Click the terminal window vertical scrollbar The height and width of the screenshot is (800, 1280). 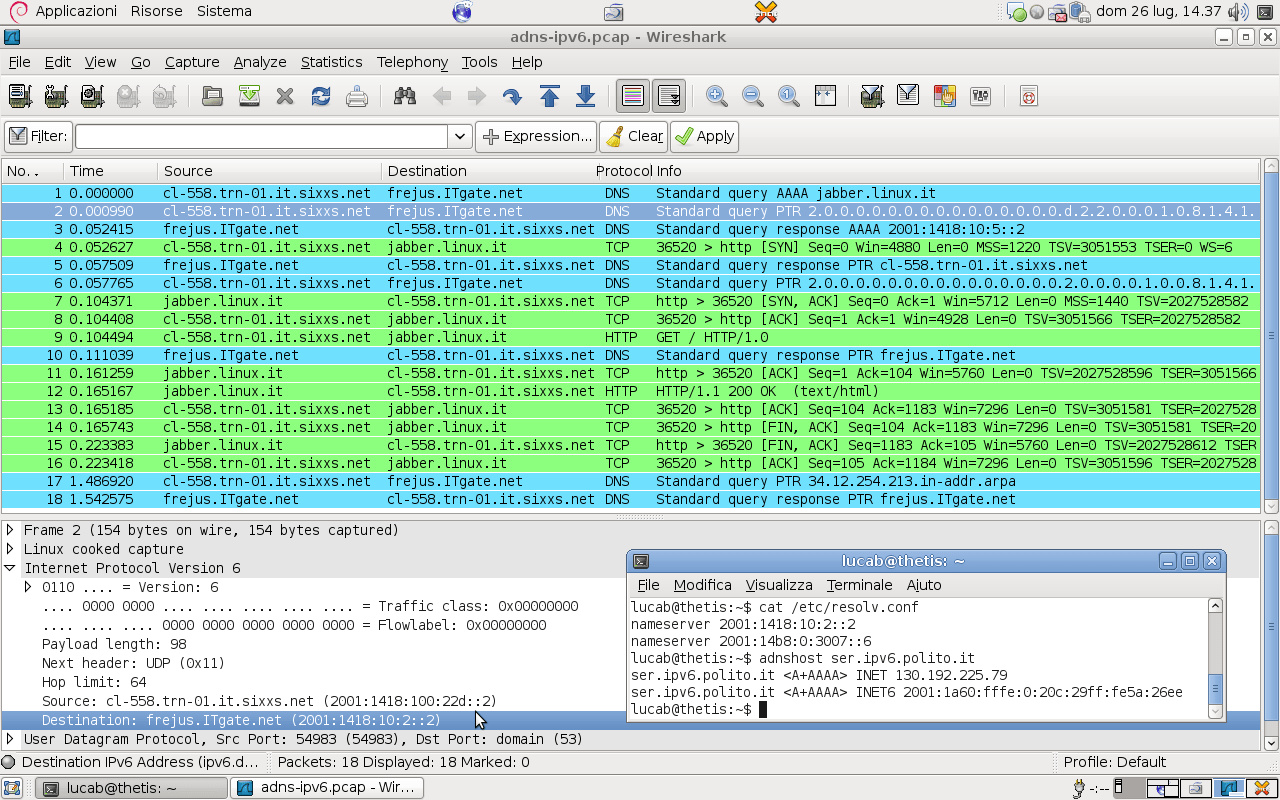tap(1216, 658)
